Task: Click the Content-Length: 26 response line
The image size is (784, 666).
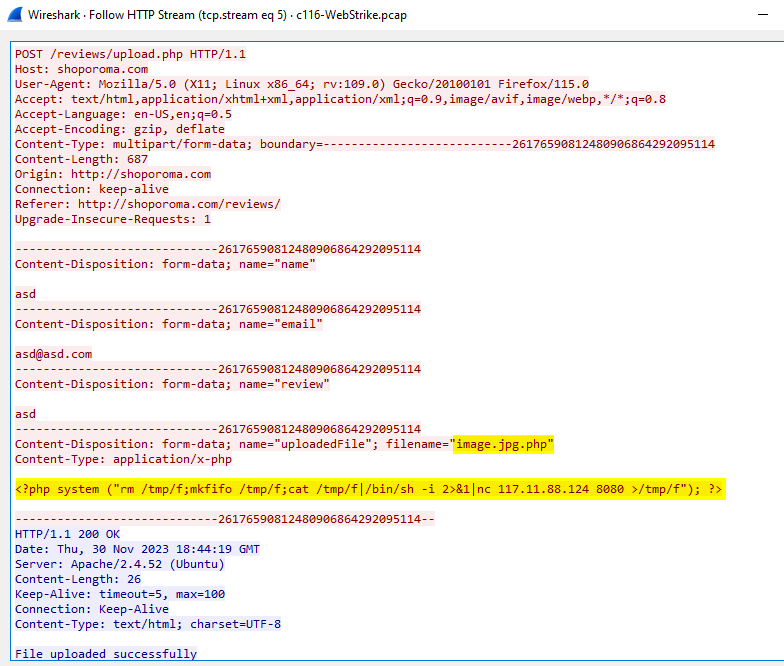Action: tap(78, 579)
